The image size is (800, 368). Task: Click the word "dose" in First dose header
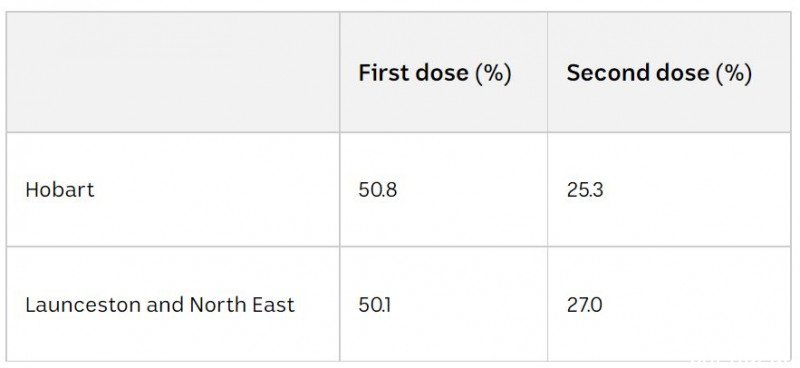(x=440, y=73)
